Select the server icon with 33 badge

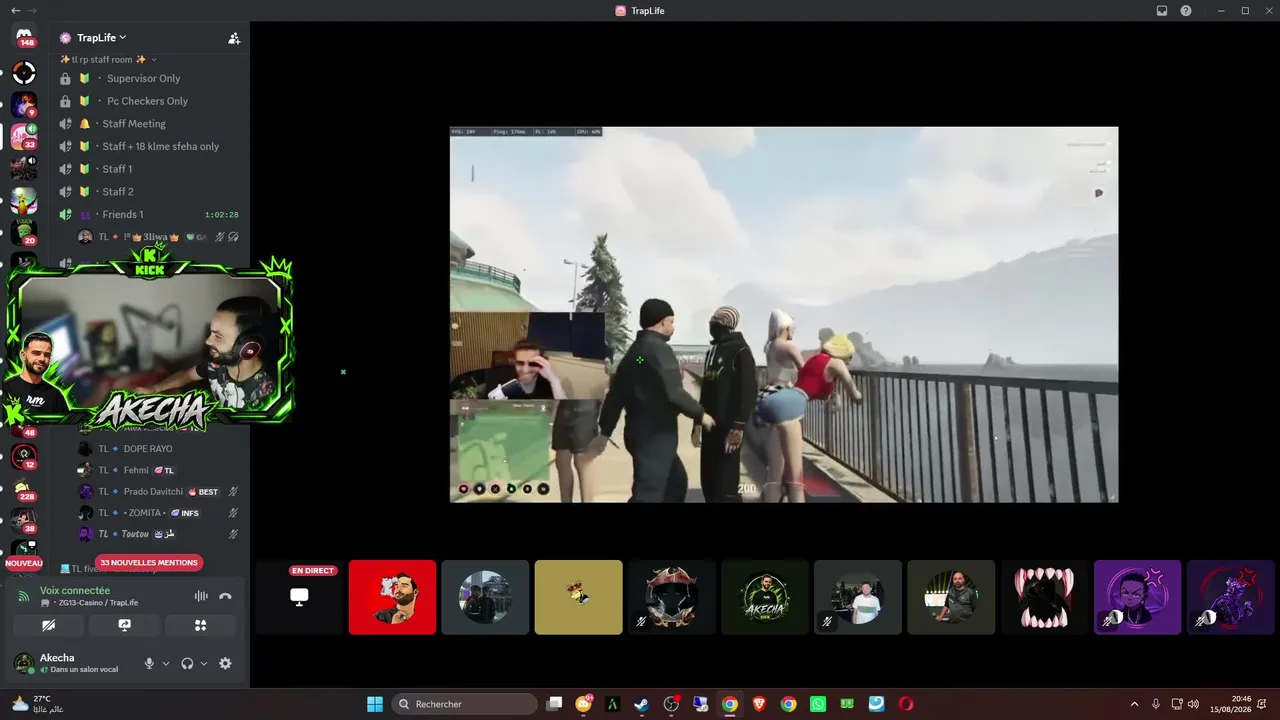[x=24, y=136]
